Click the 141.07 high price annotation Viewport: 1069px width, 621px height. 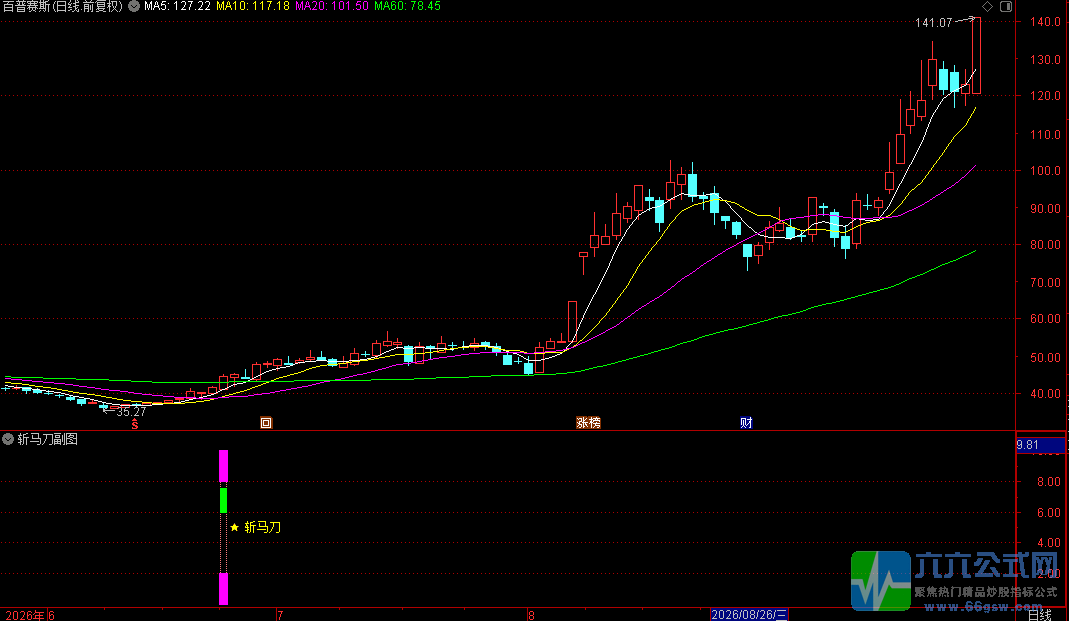(933, 22)
